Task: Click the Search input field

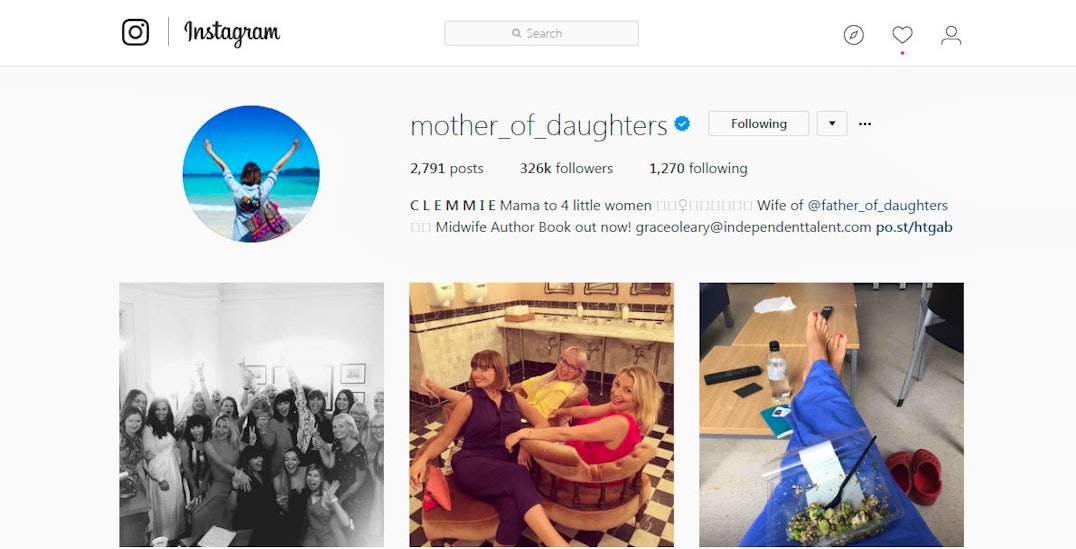Action: [x=541, y=33]
